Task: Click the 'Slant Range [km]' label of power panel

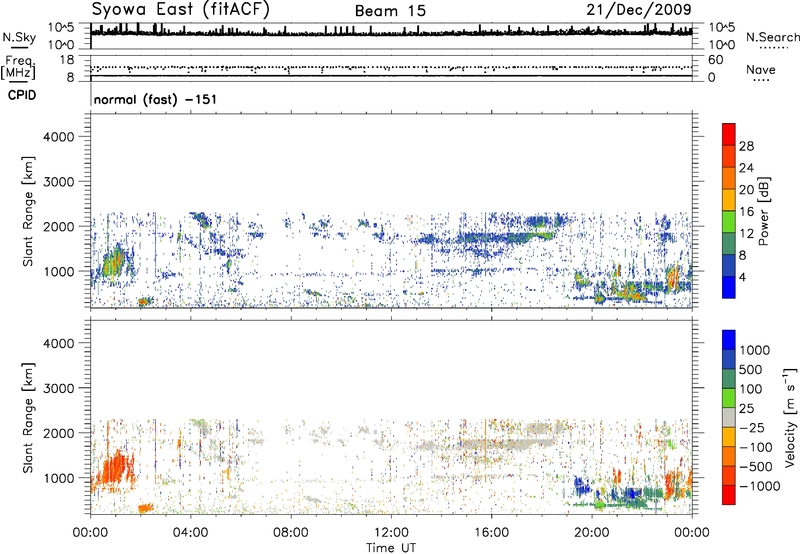Action: coord(28,211)
